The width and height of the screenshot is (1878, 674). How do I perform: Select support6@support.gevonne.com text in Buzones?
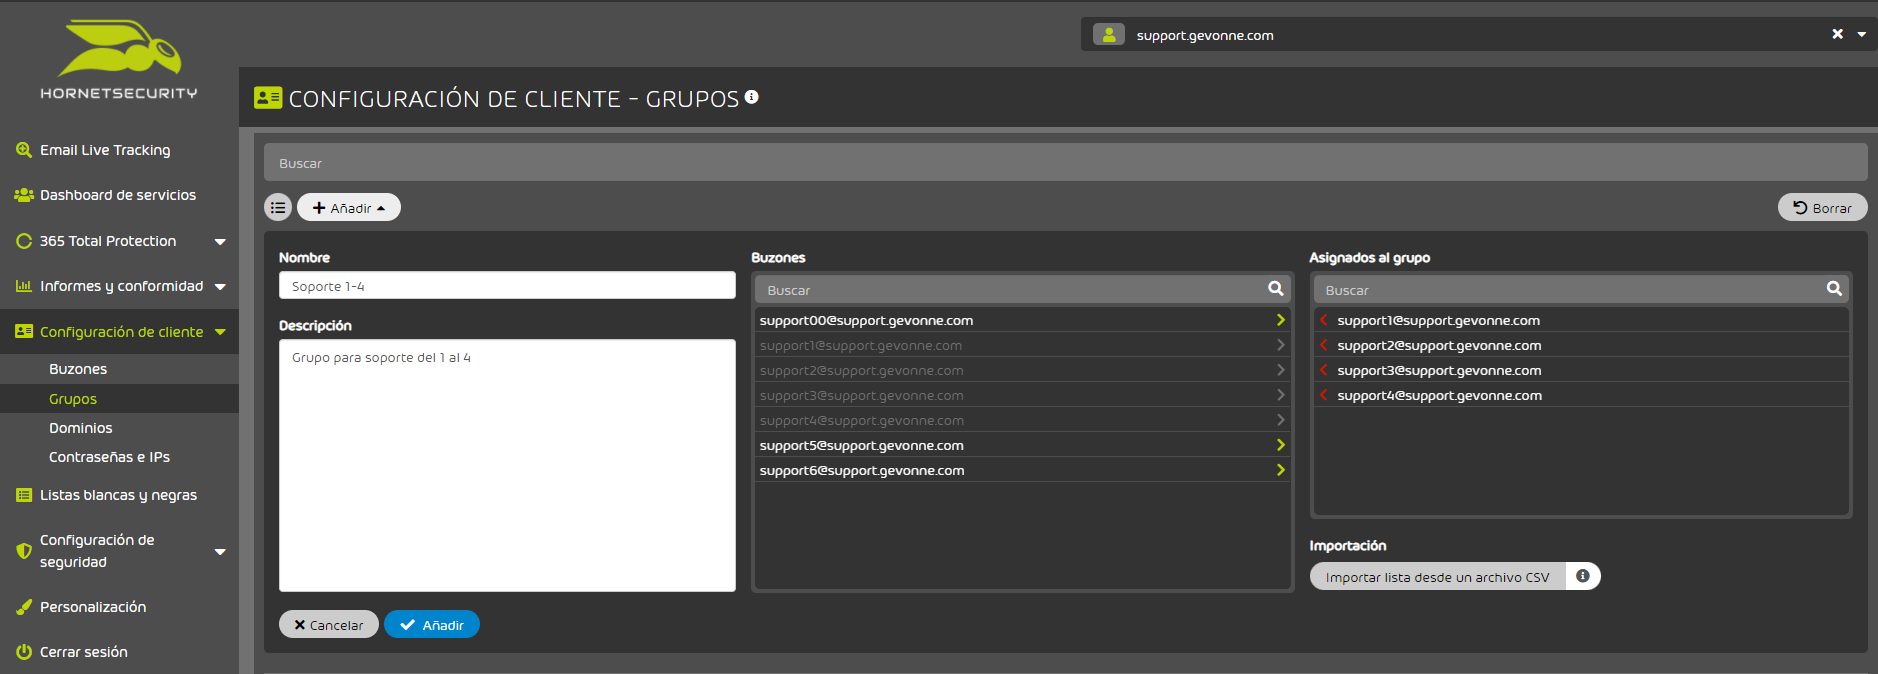point(862,470)
